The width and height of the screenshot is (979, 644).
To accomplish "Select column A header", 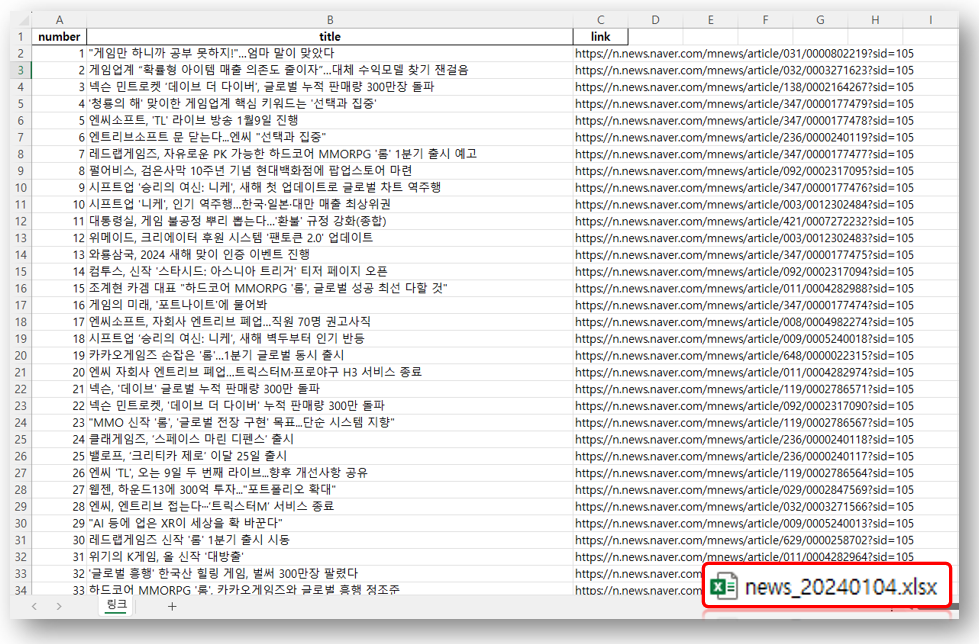I will coord(59,20).
